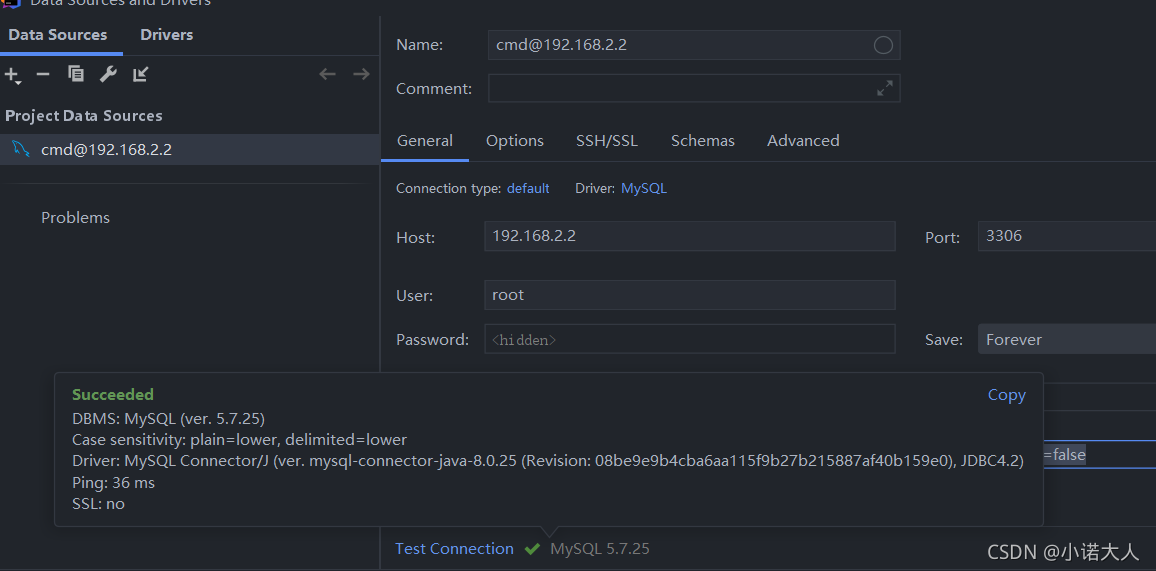Open the General tab
The height and width of the screenshot is (571, 1156).
coord(425,141)
